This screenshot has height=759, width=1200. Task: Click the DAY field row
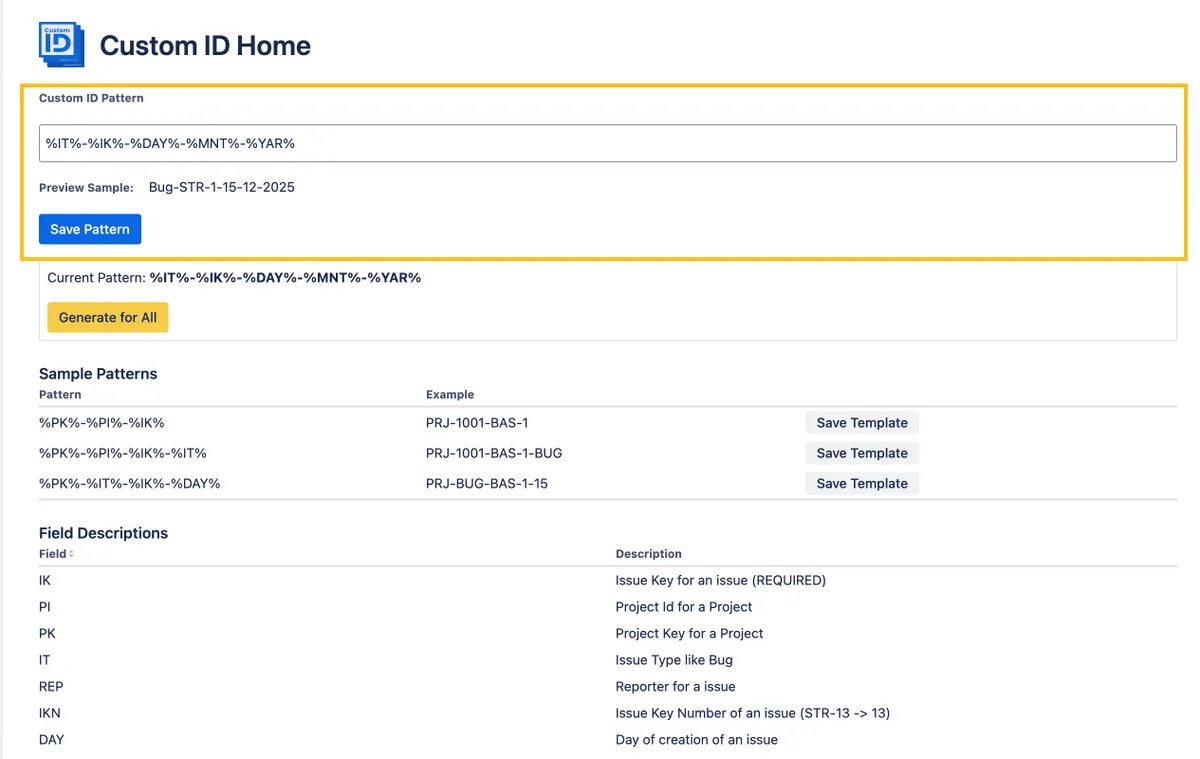[x=608, y=740]
